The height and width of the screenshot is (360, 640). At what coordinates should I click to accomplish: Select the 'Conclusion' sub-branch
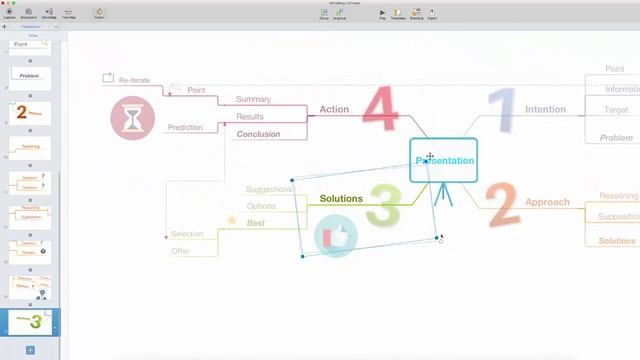coord(258,134)
